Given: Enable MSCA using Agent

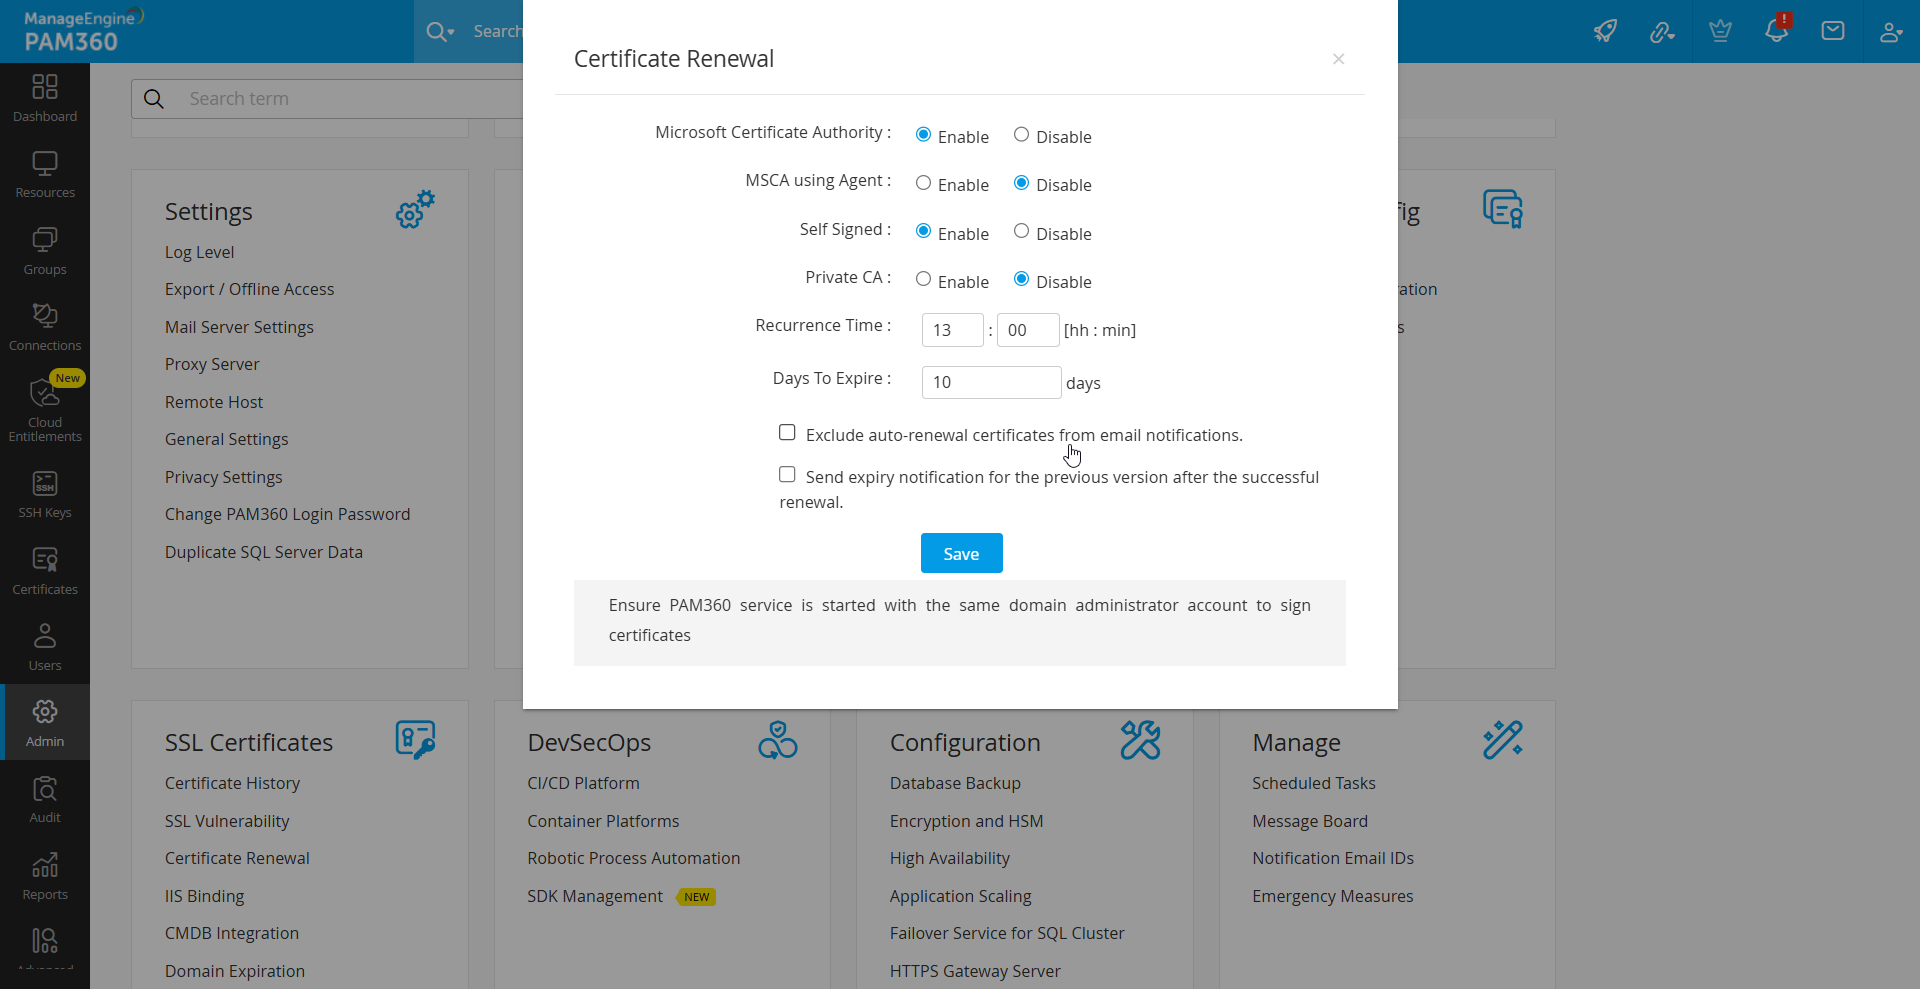Looking at the screenshot, I should pyautogui.click(x=923, y=183).
